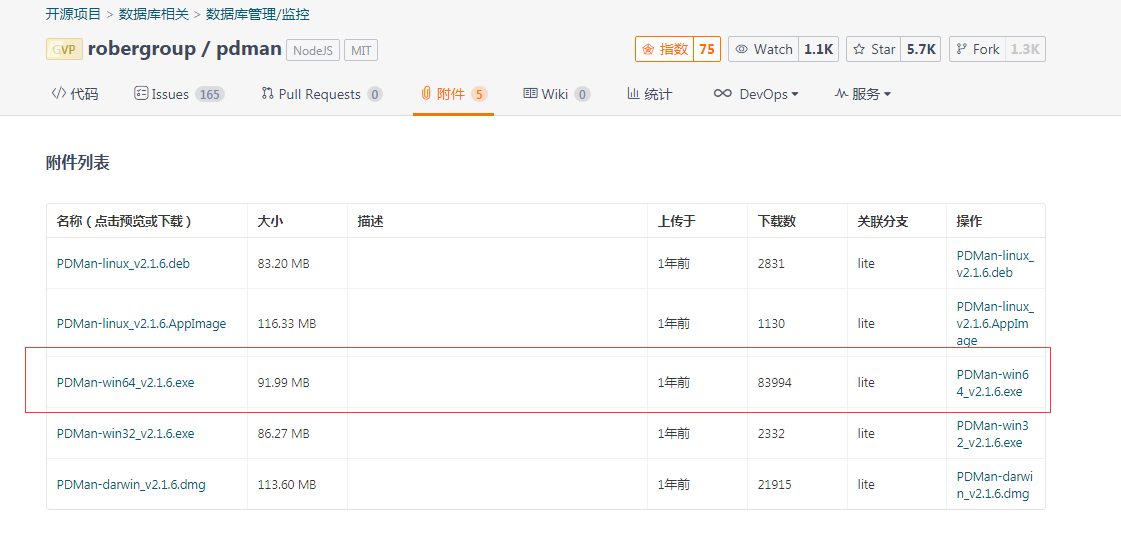Click the Watch button
The image size is (1121, 535).
764,49
